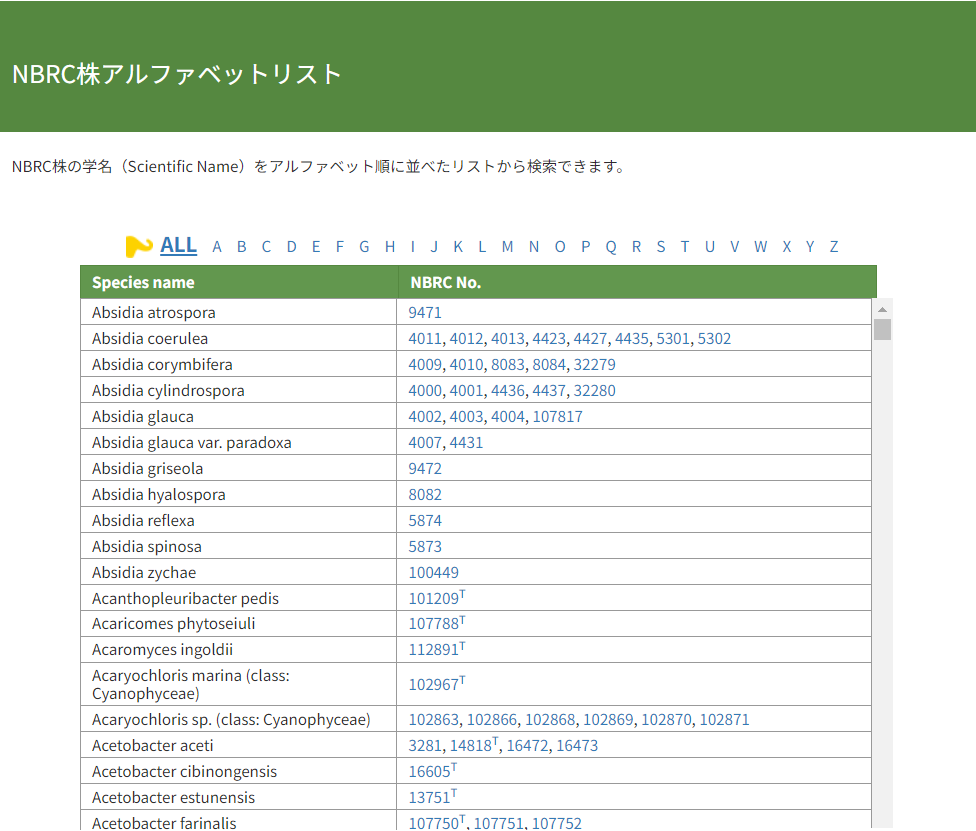Open strain 4000 of Absidia cylindrospora
The height and width of the screenshot is (831, 976).
coord(425,391)
